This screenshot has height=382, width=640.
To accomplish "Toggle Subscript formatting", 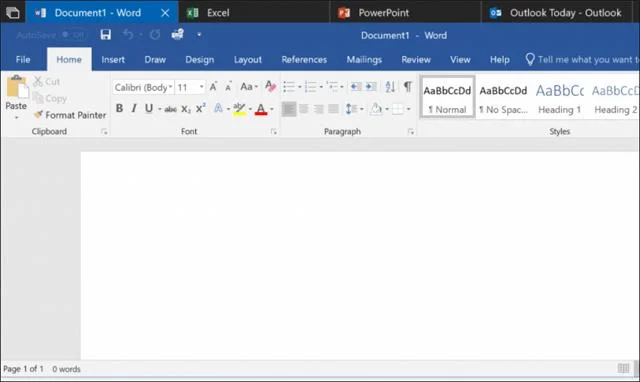I will point(186,109).
